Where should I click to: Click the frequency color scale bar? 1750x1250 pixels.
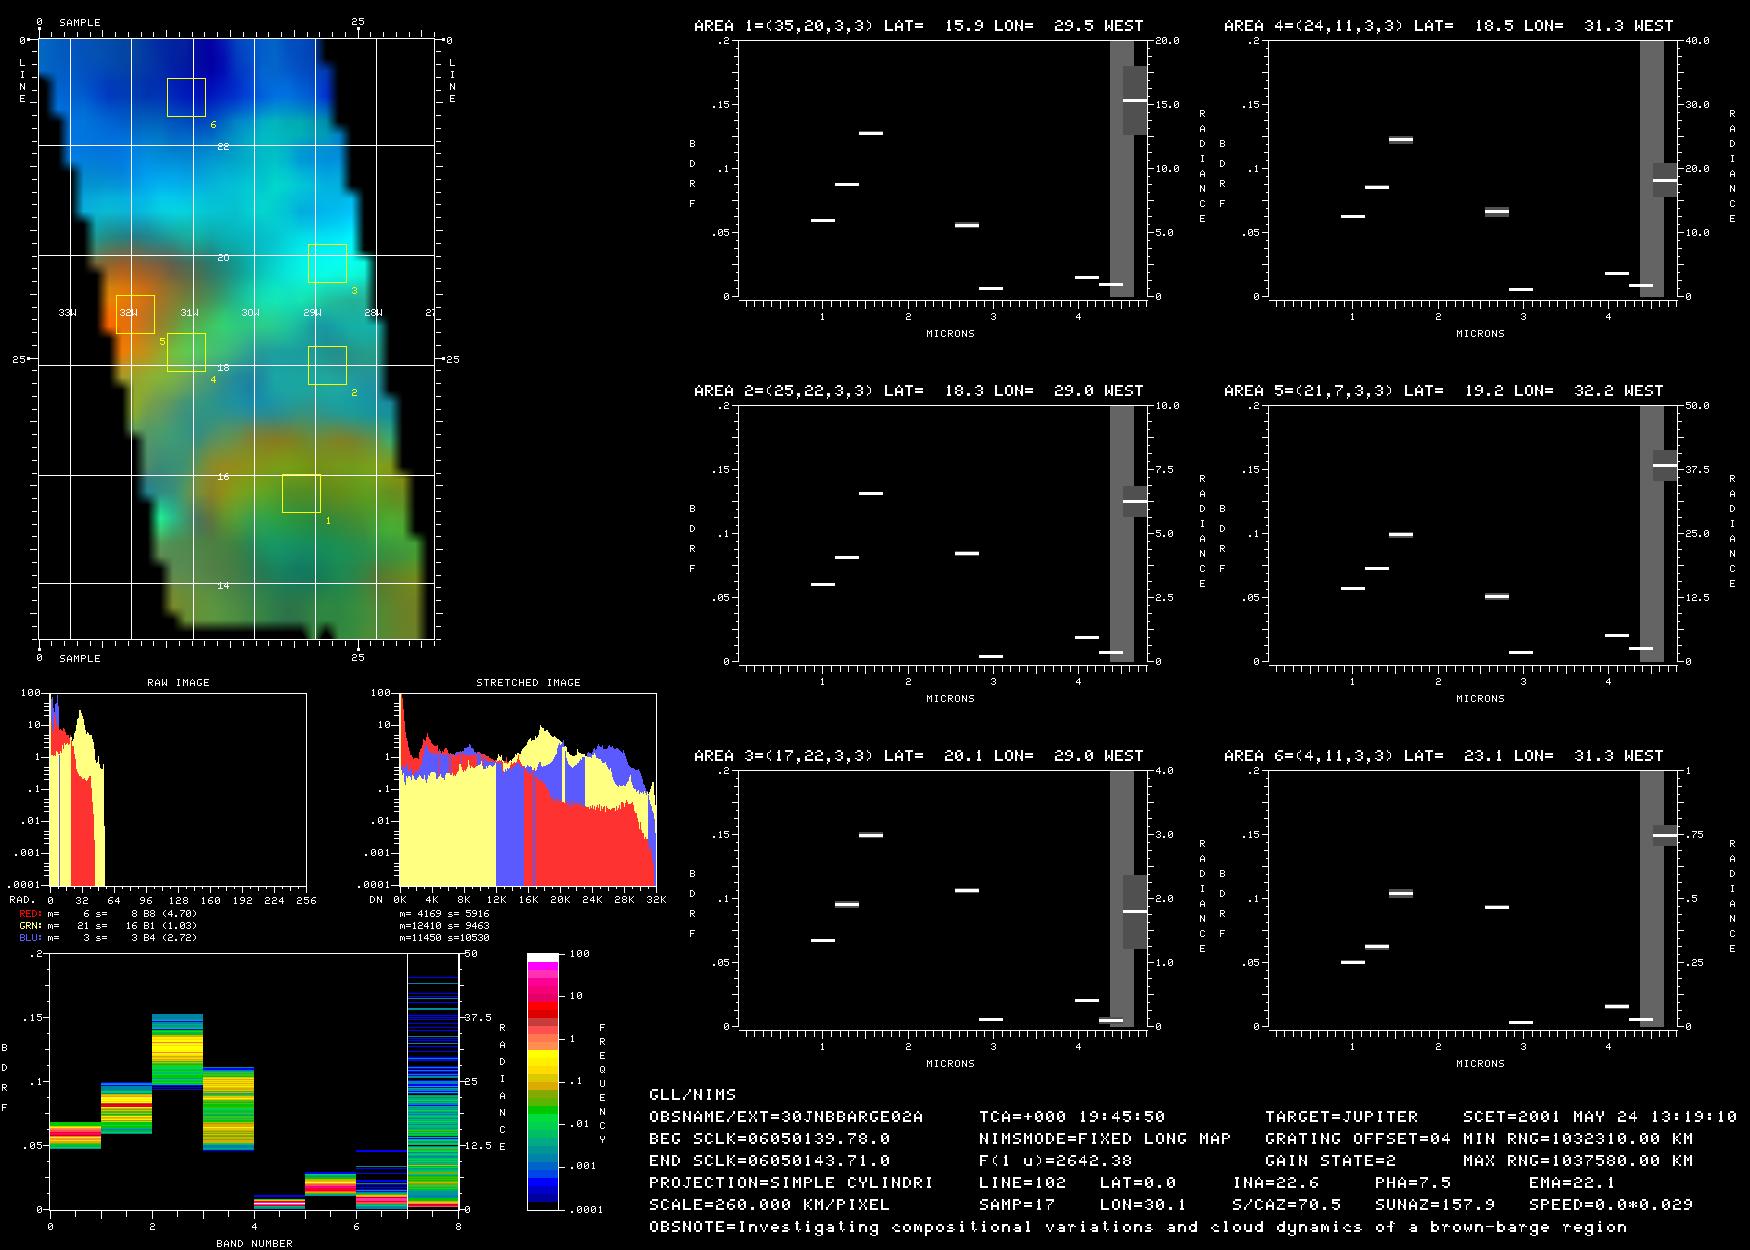coord(542,1081)
